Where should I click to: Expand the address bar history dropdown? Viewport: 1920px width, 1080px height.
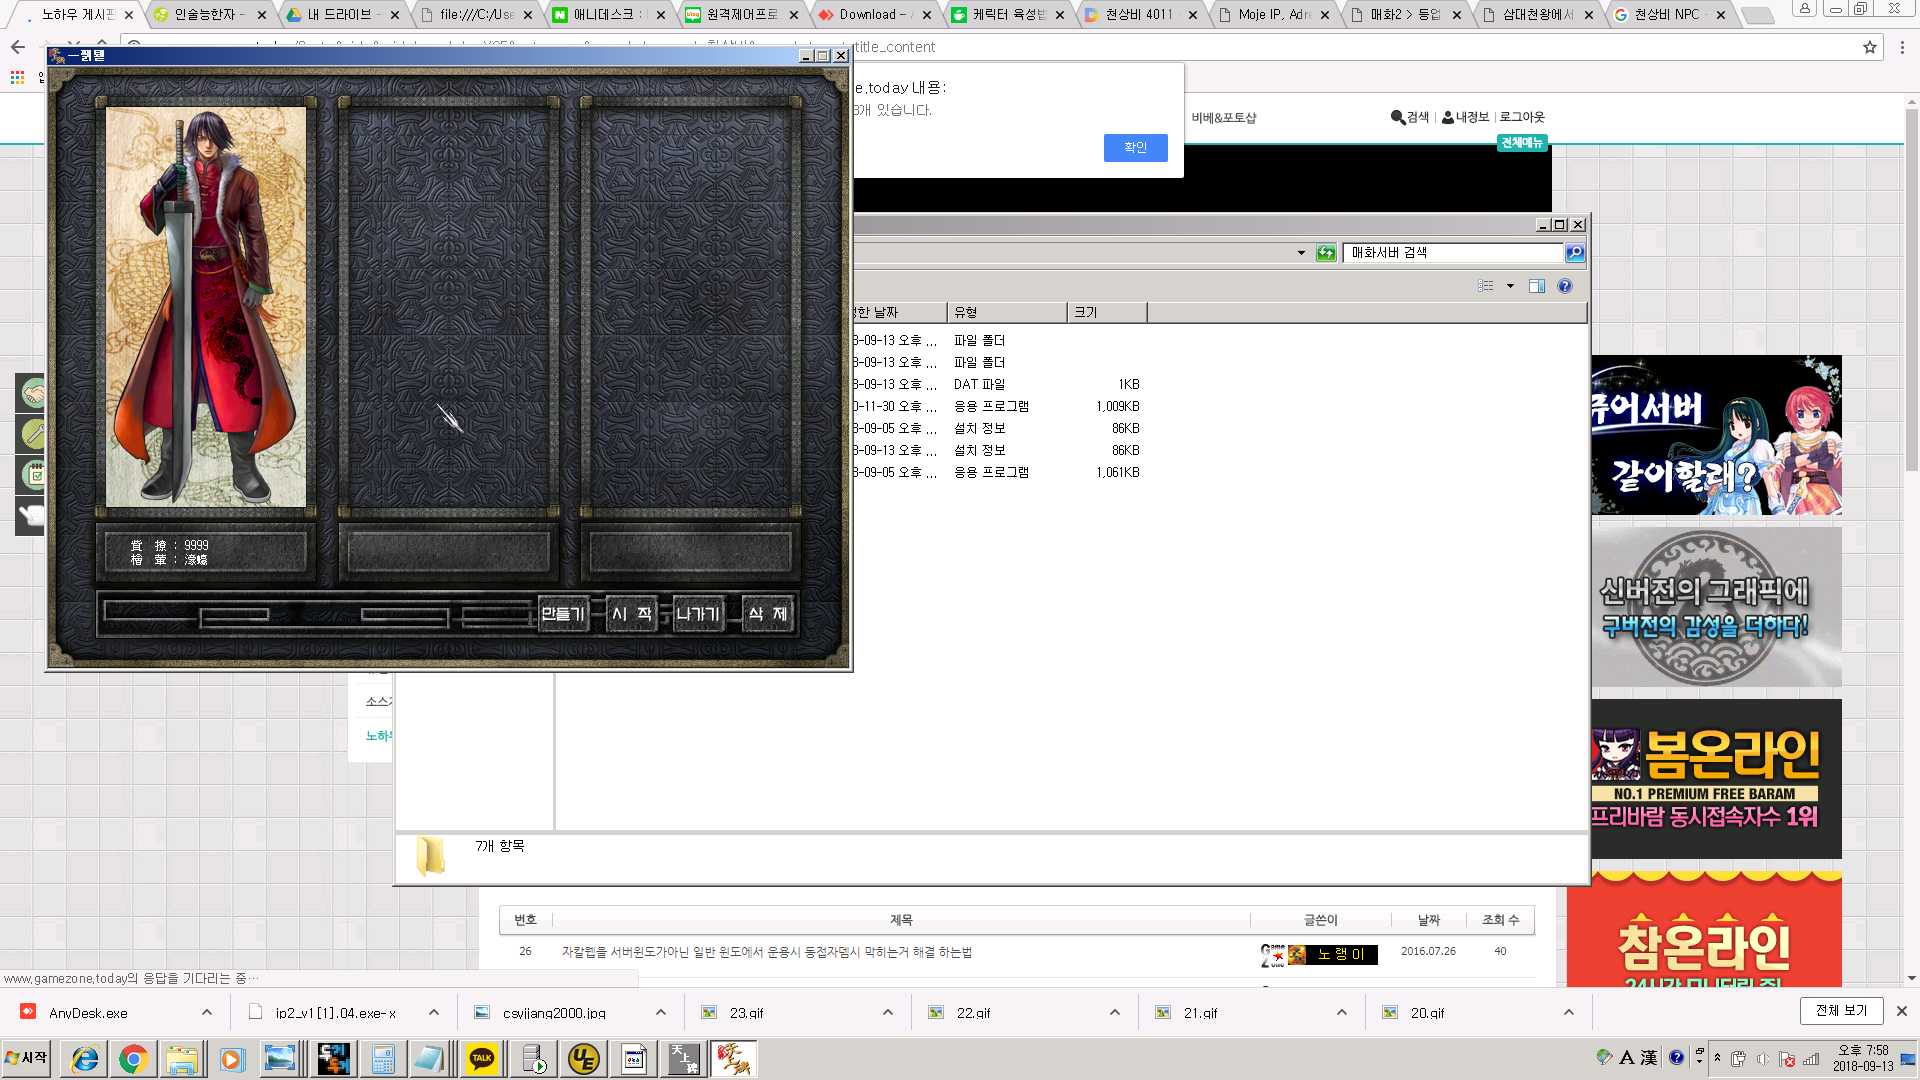[1301, 253]
